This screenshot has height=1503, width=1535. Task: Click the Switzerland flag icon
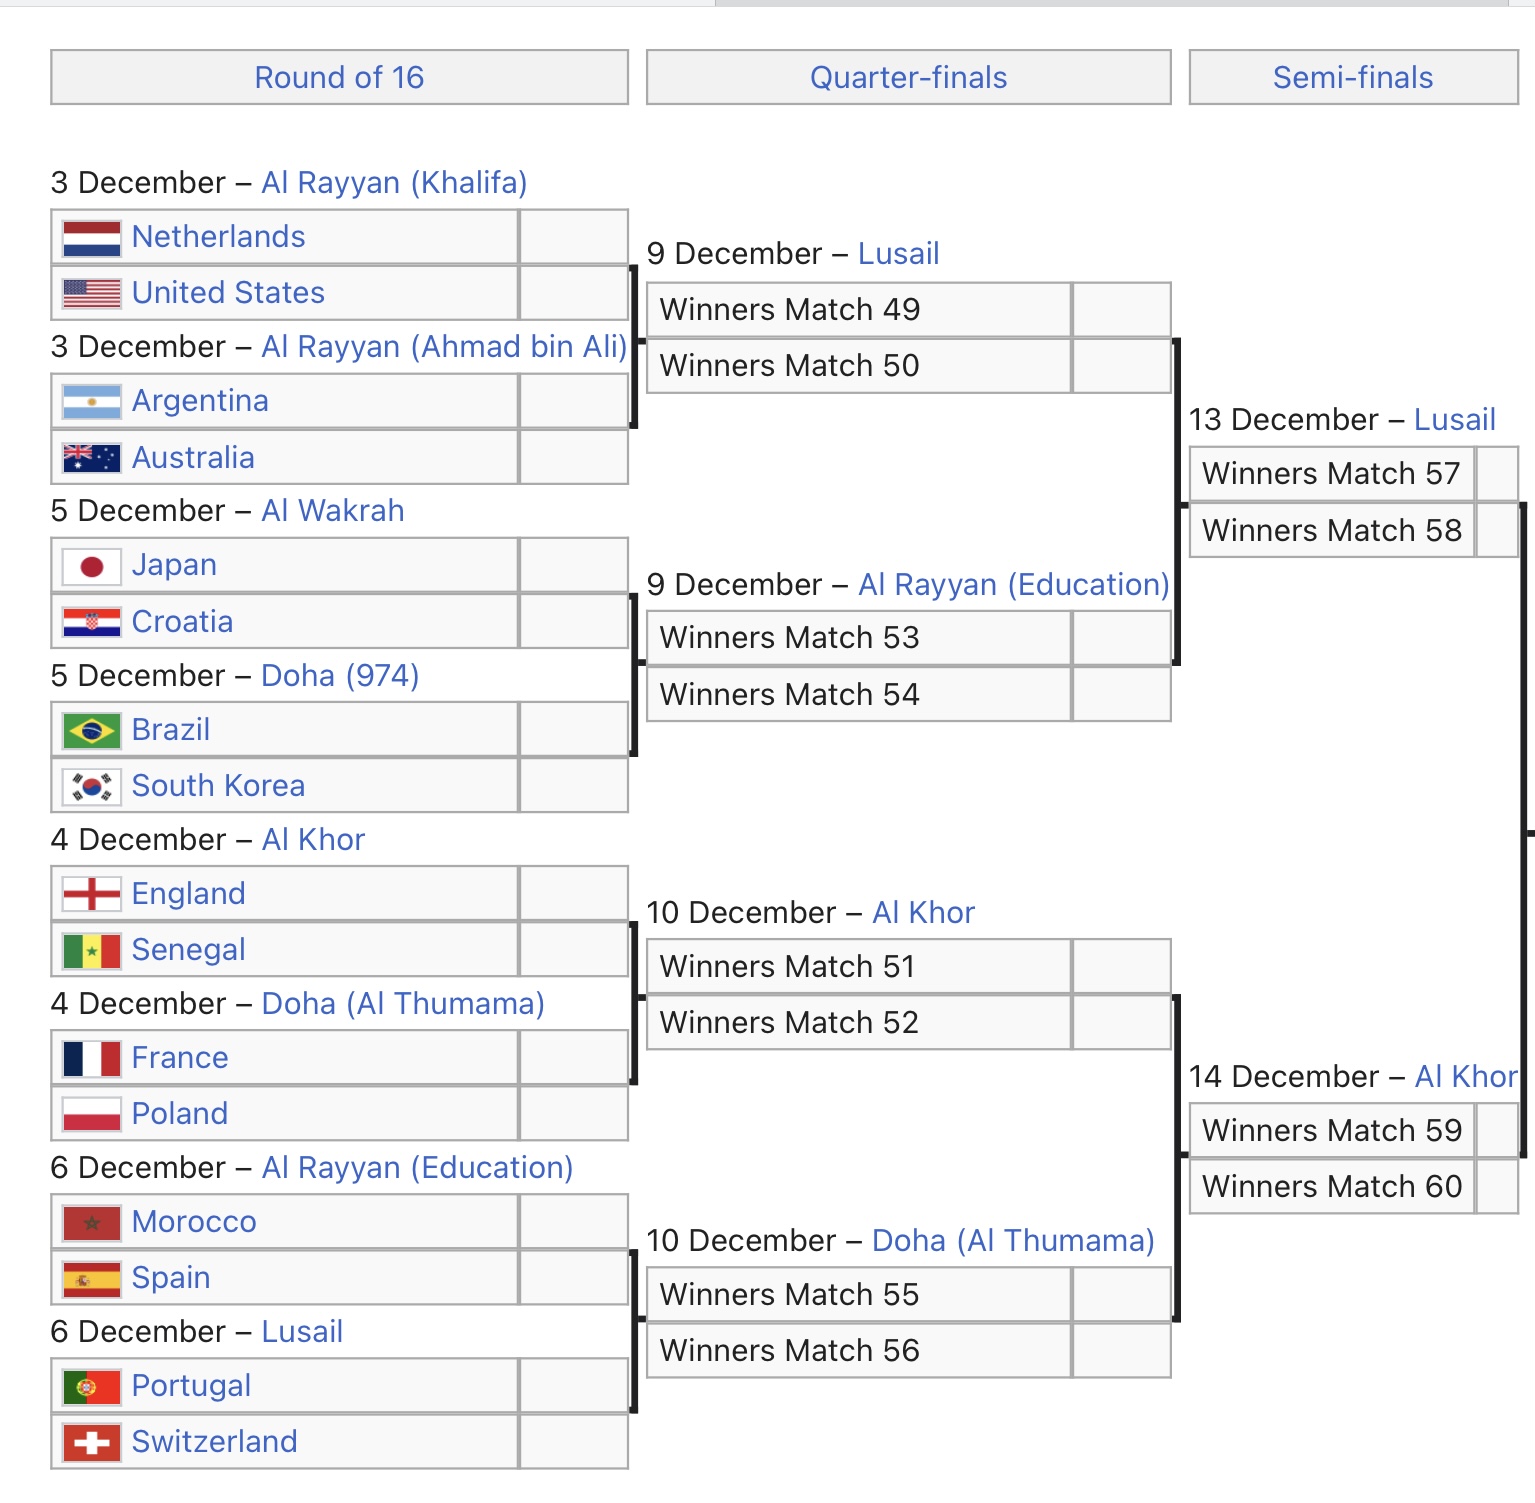click(x=91, y=1442)
